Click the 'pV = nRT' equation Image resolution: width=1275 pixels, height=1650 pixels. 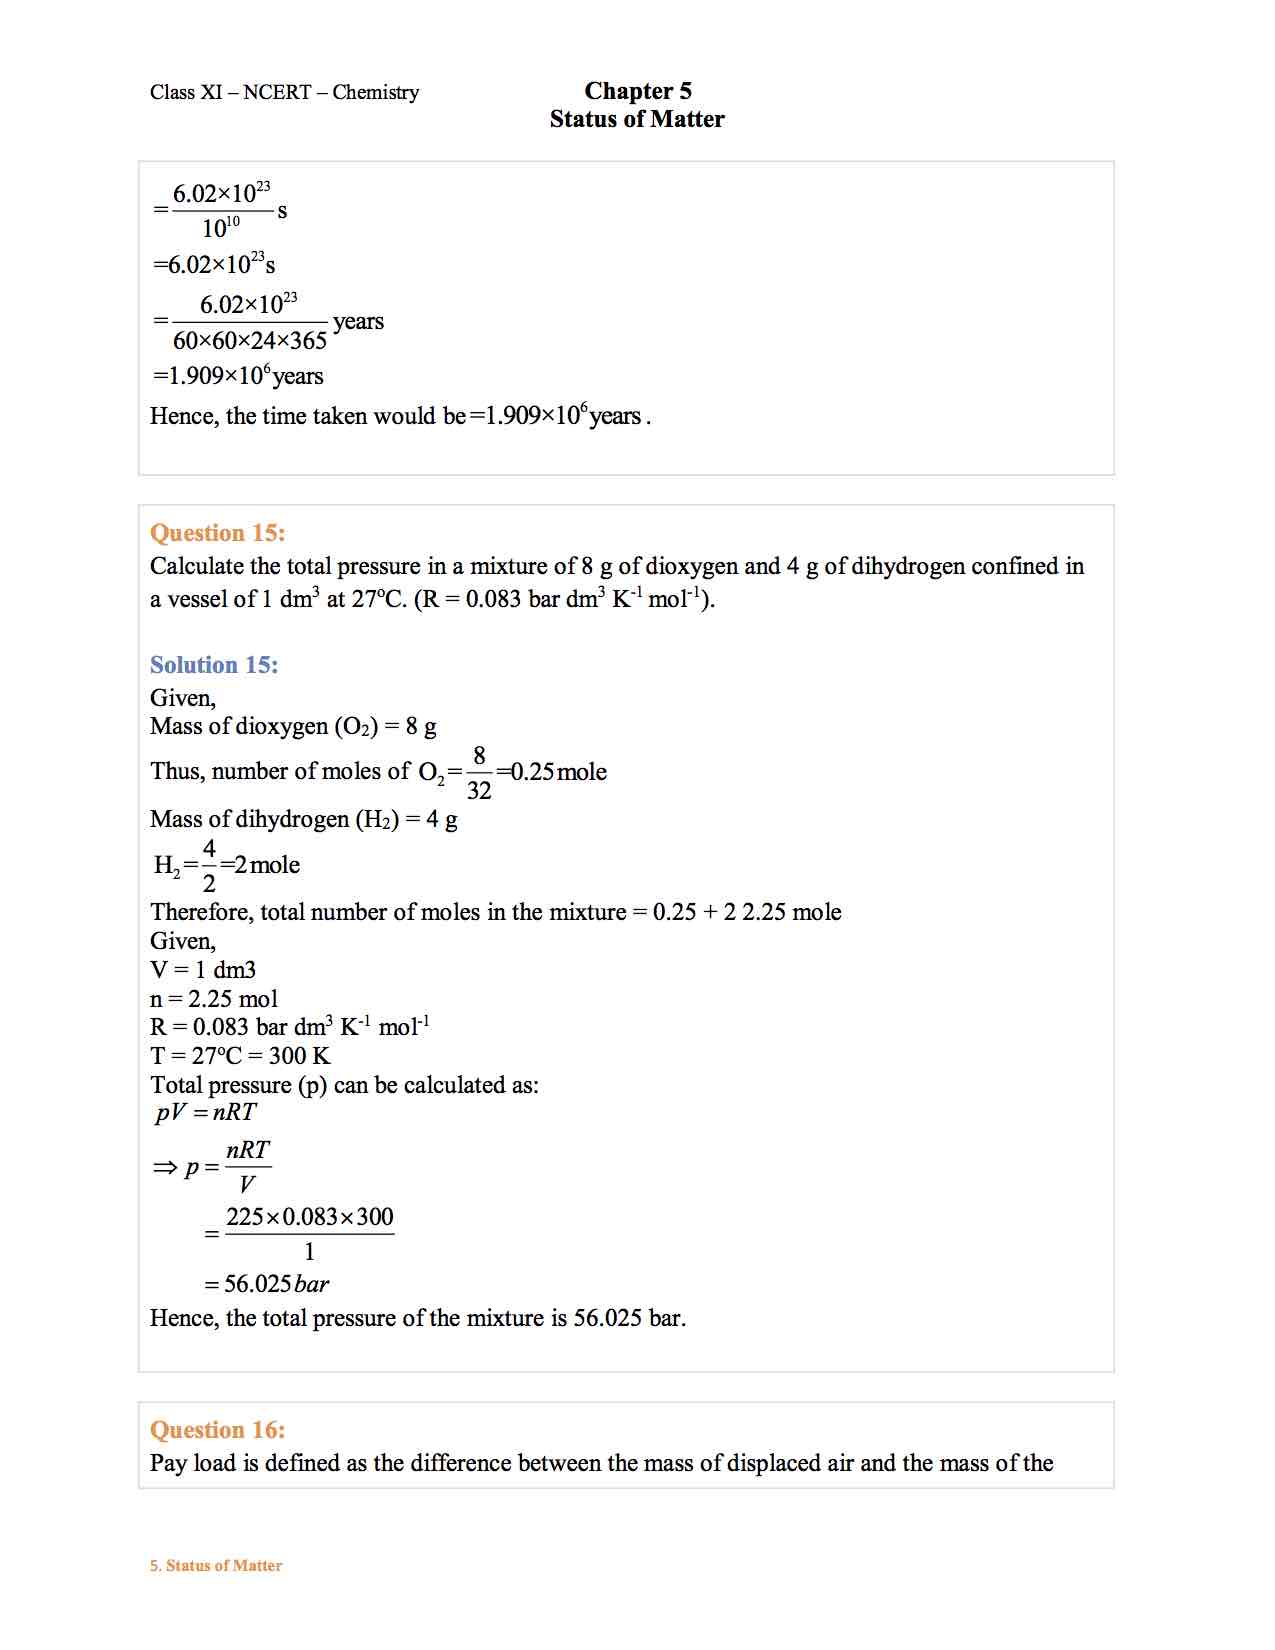(x=205, y=1113)
